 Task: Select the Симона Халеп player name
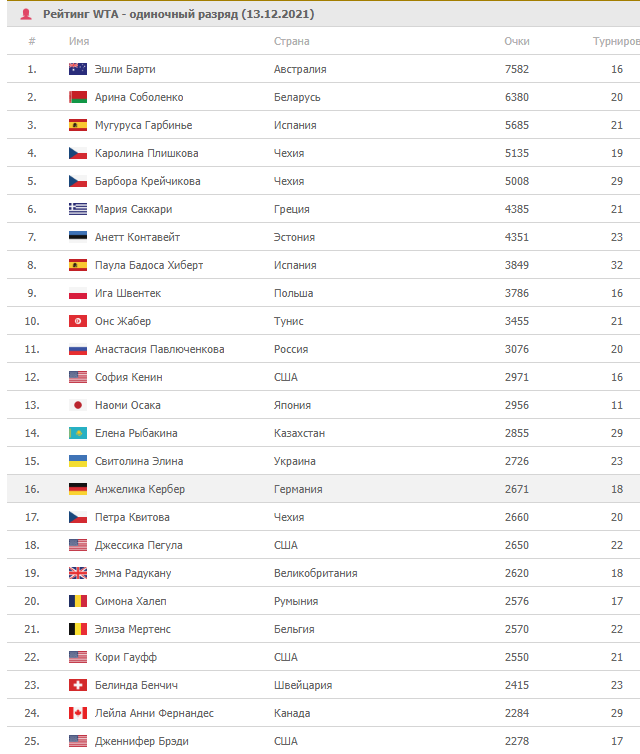coord(131,601)
